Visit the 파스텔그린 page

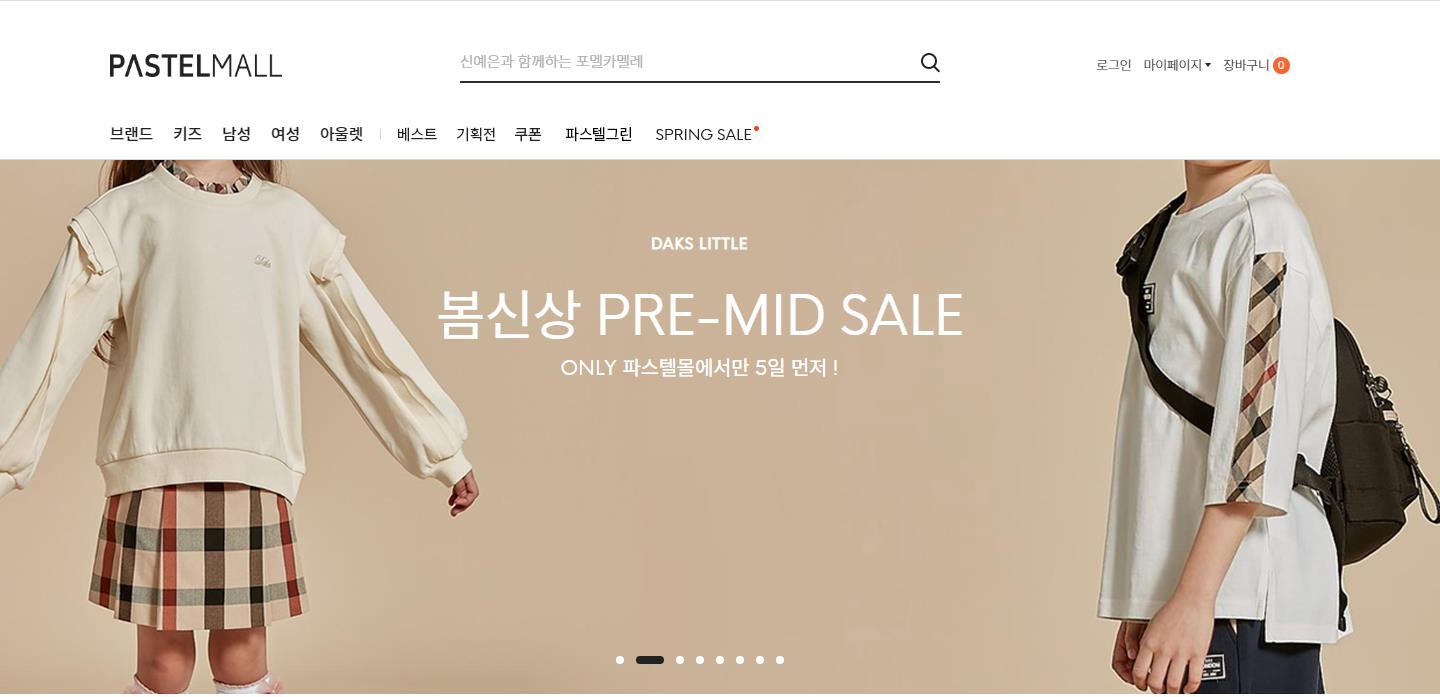[598, 134]
